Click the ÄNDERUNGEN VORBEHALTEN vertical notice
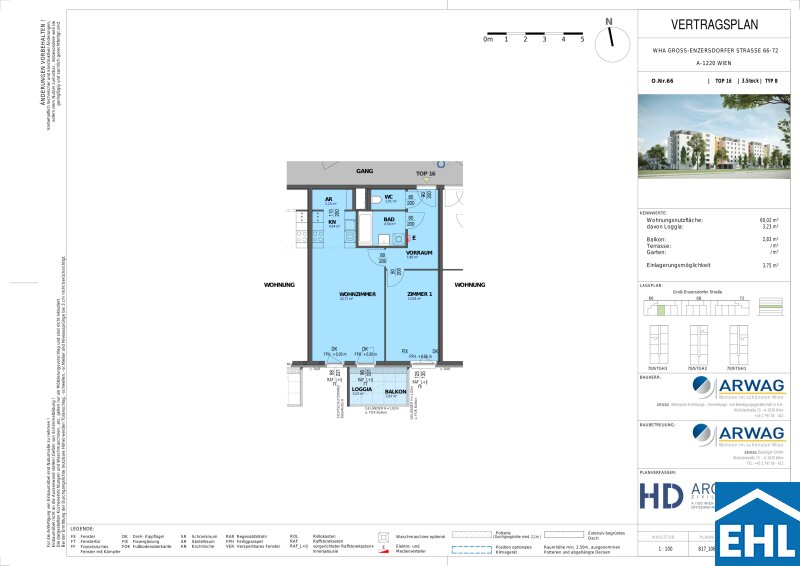800x566 pixels. coord(42,62)
